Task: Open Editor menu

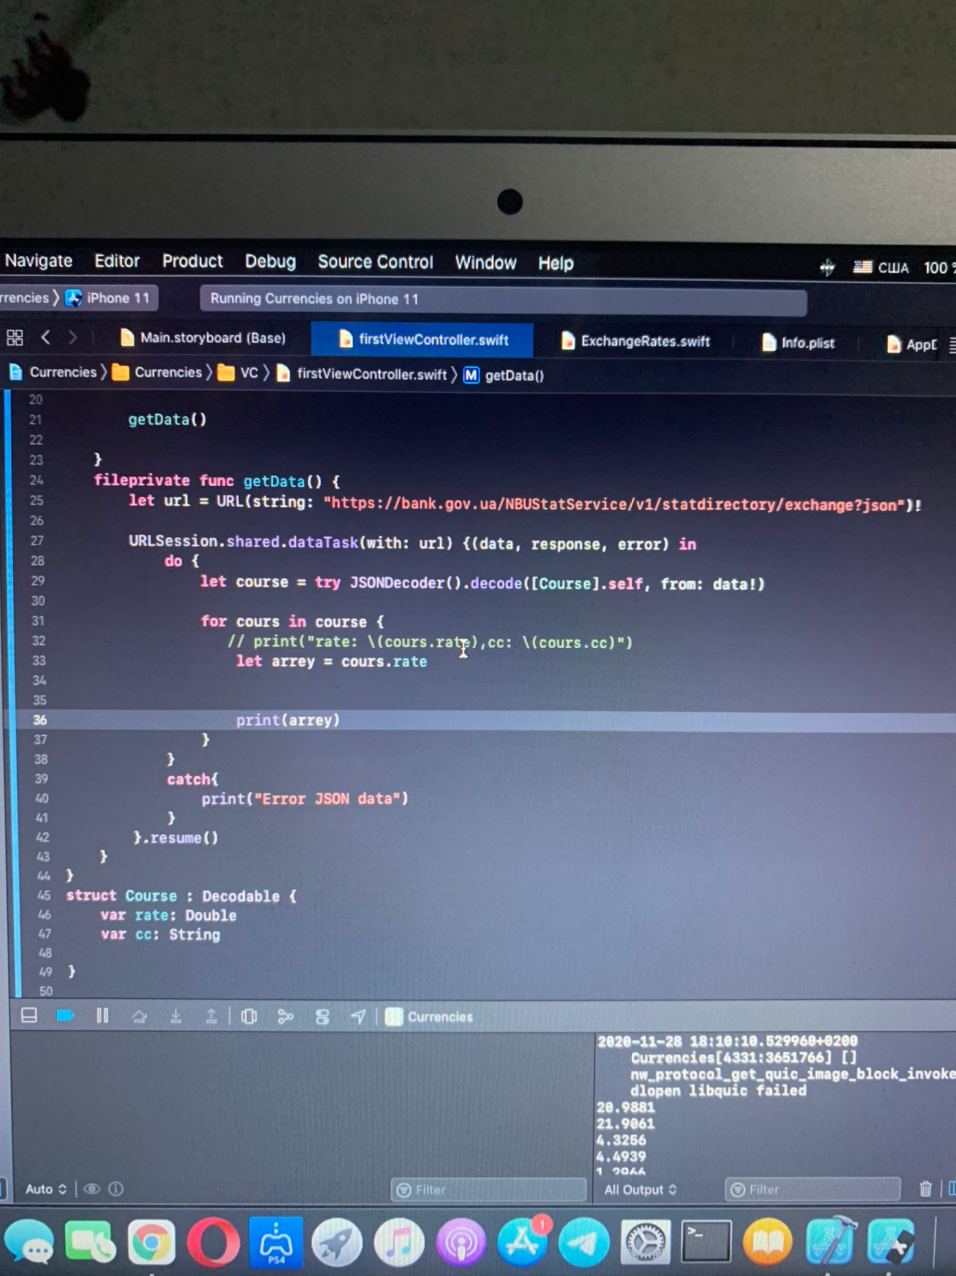Action: 117,260
